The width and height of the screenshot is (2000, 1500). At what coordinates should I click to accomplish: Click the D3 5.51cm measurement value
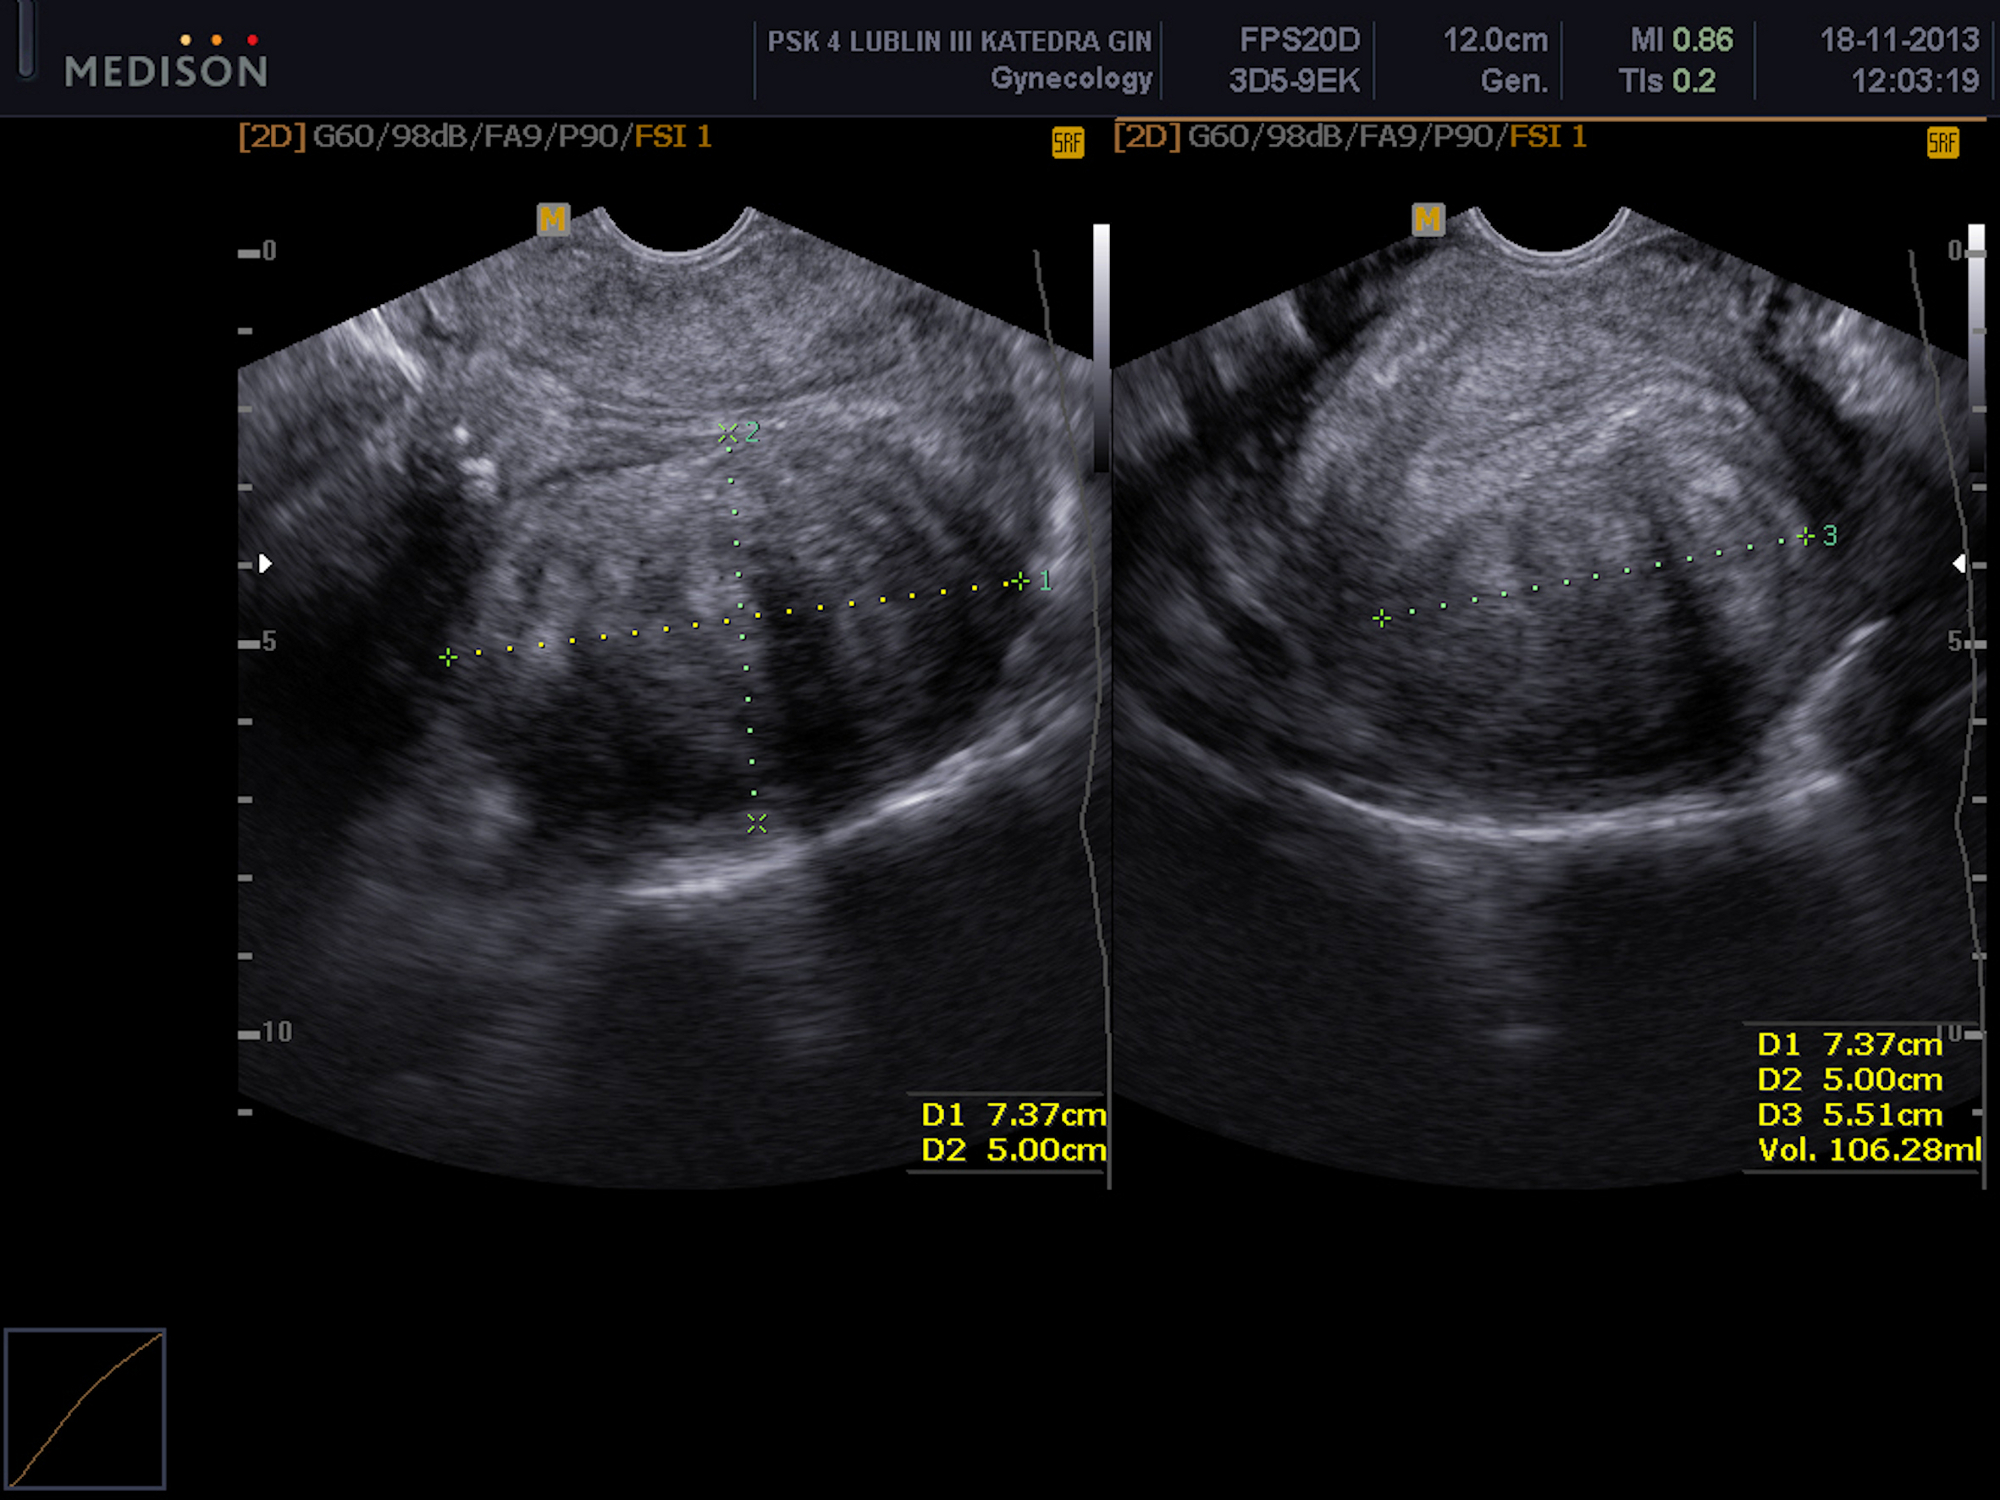click(1850, 1115)
